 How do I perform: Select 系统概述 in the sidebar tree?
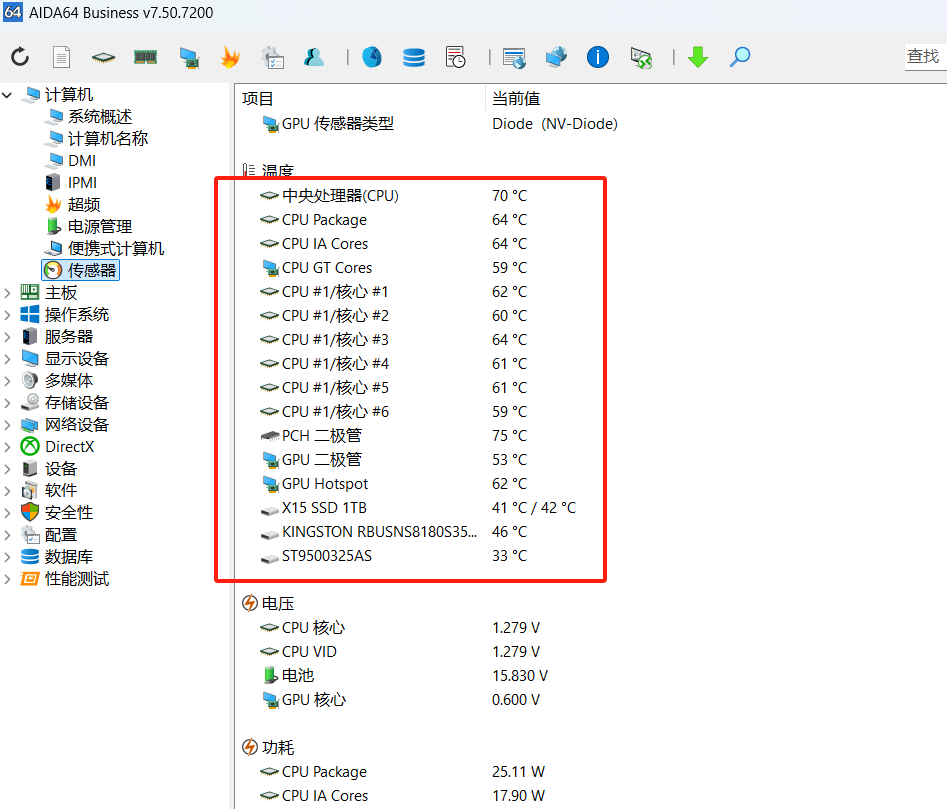tap(99, 117)
